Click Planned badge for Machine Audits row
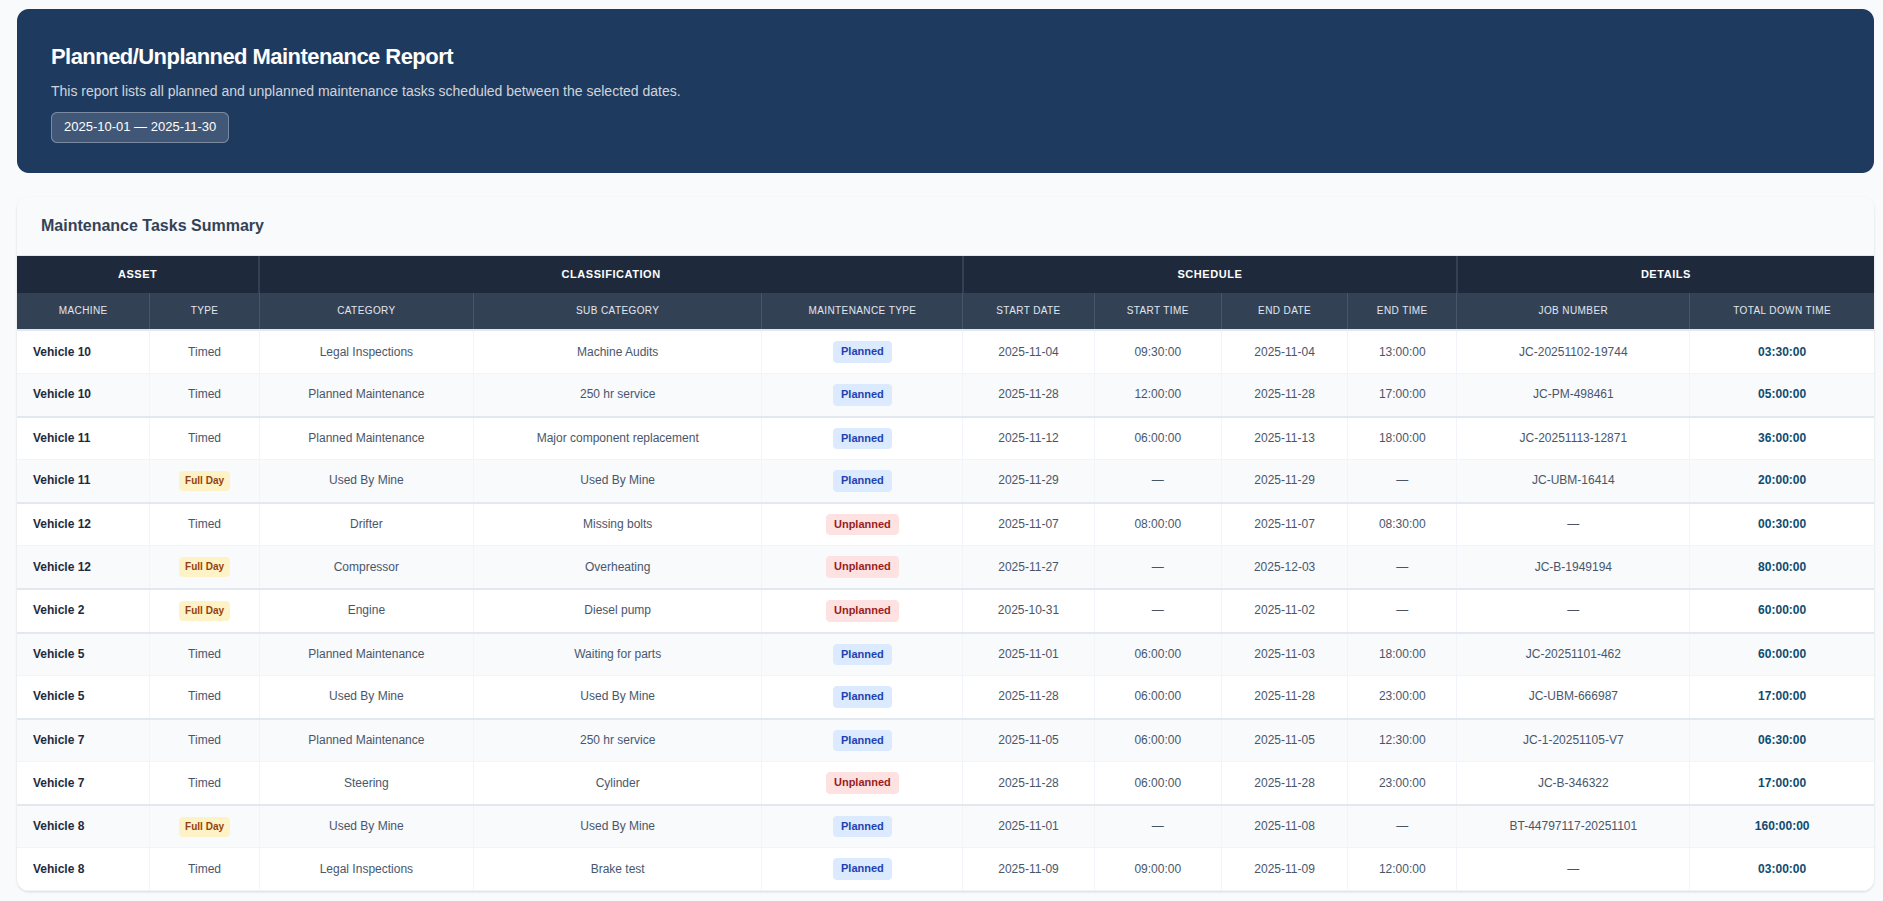This screenshot has width=1883, height=901. (x=861, y=352)
